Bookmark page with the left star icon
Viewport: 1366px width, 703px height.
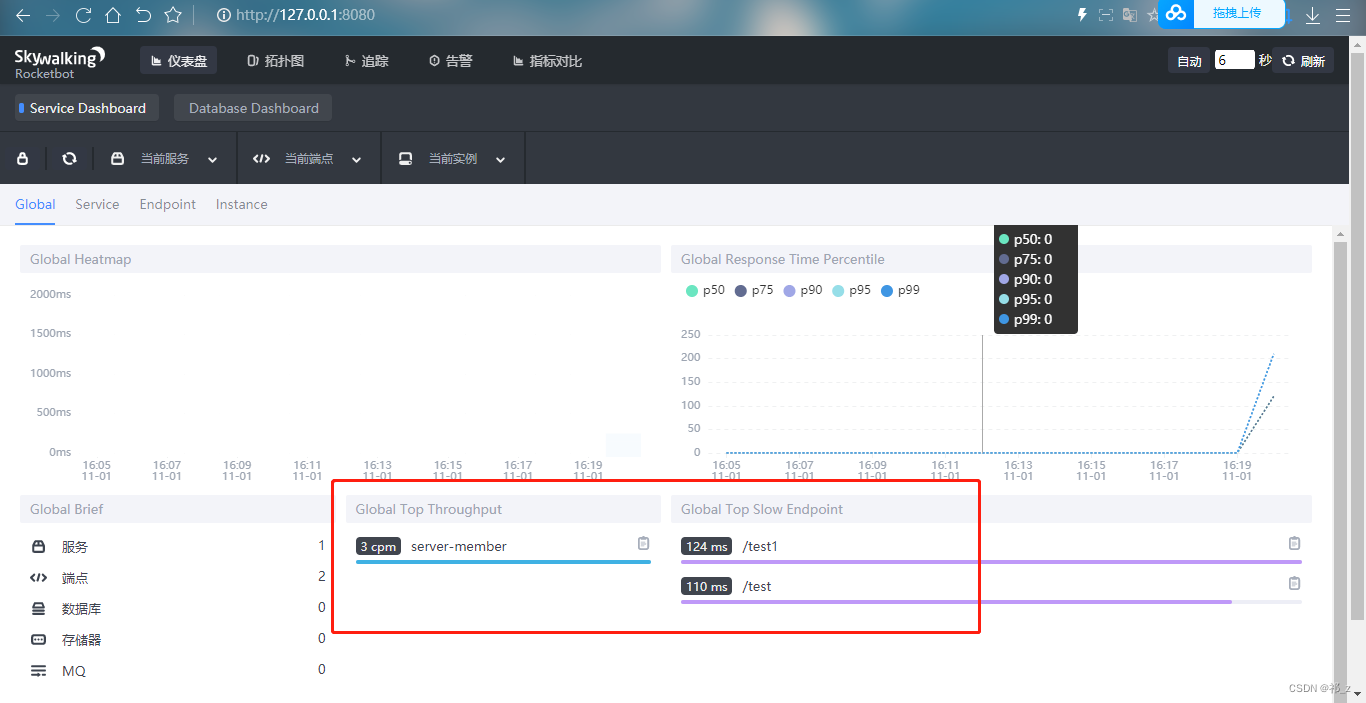click(173, 15)
